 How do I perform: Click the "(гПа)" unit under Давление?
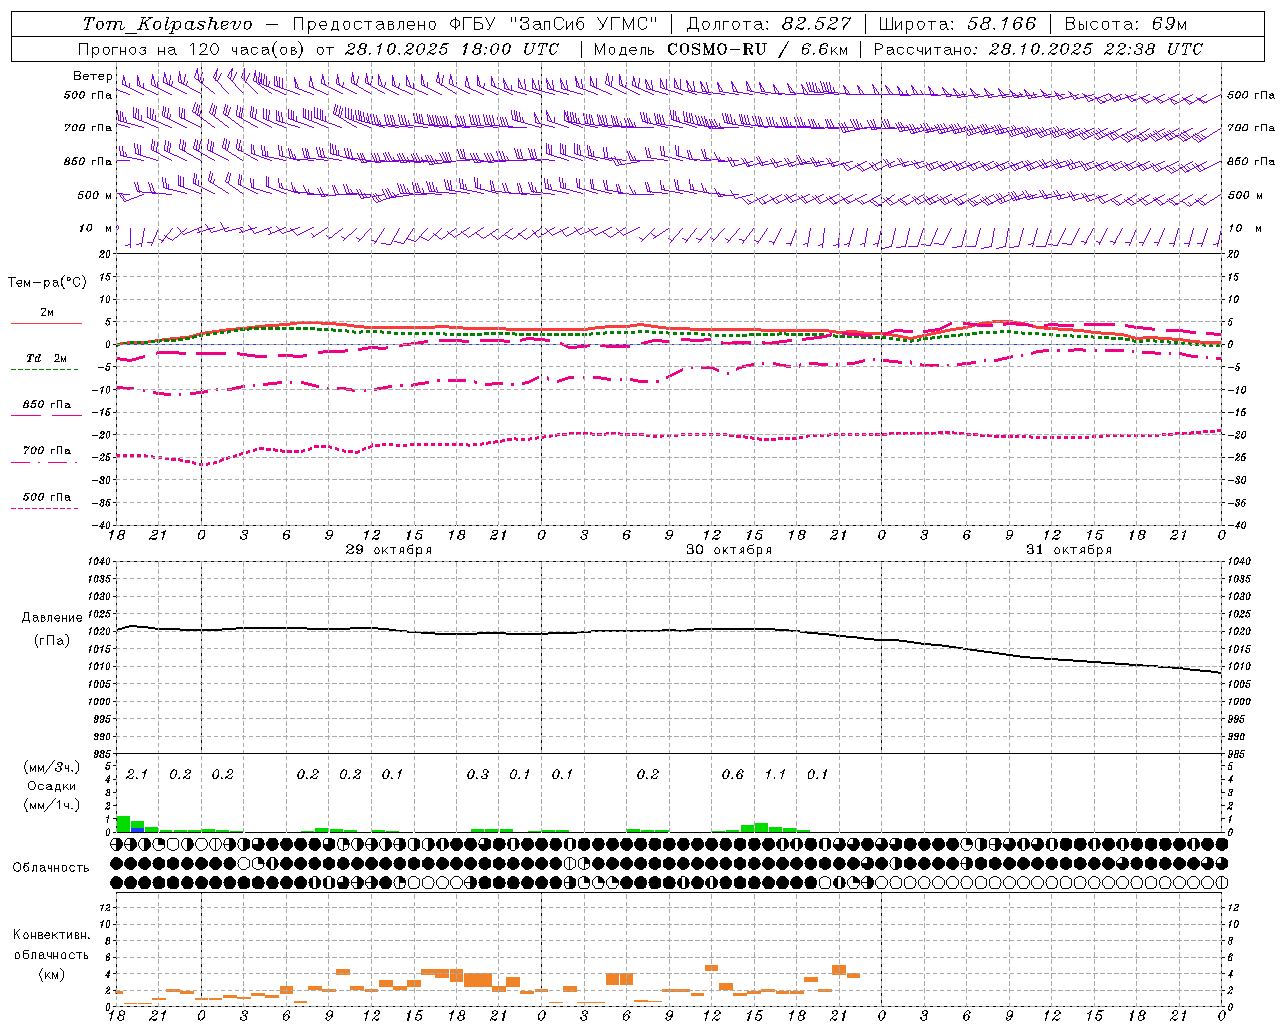(52, 641)
